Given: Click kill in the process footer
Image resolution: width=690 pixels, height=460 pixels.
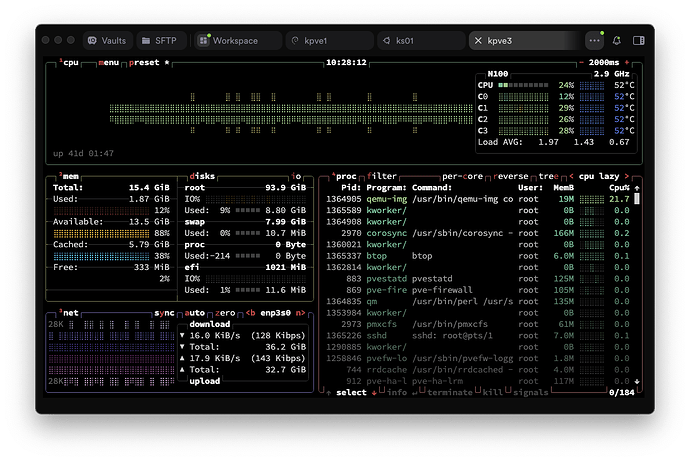Looking at the screenshot, I should (x=492, y=393).
